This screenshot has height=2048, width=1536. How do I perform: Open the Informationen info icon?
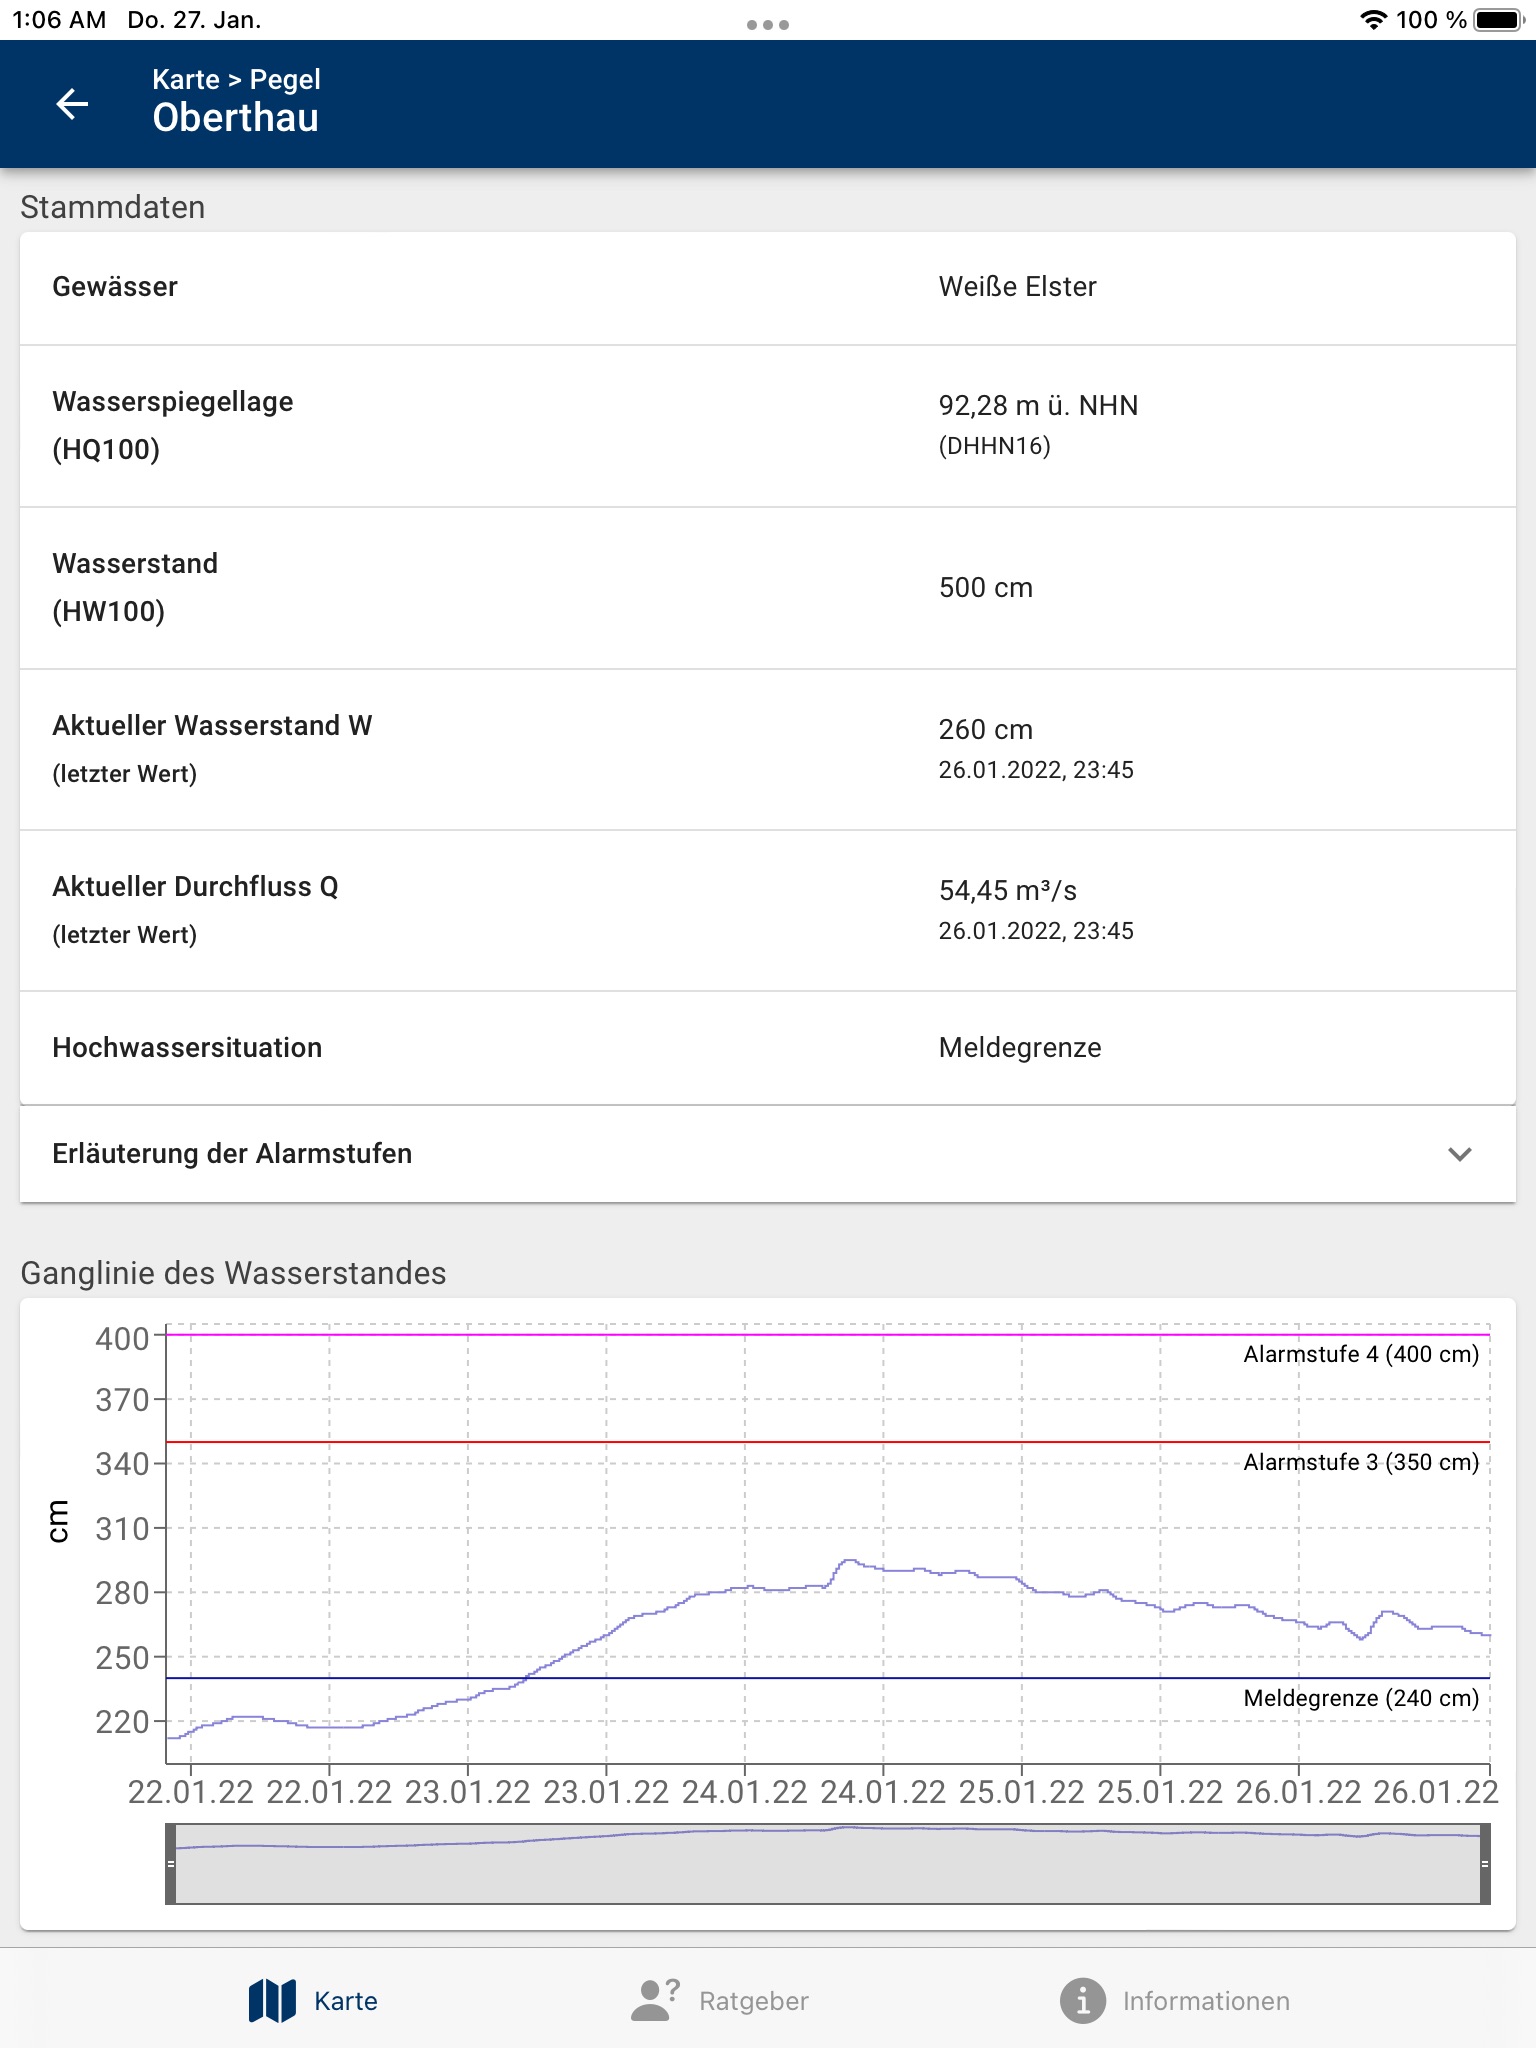[1083, 2000]
